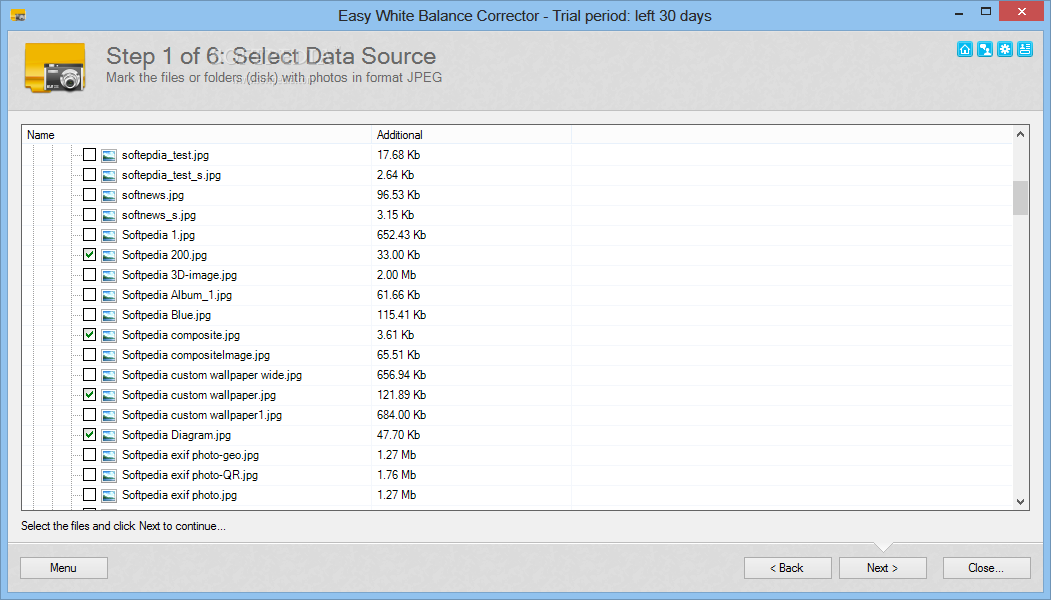Click the Close... button
1051x600 pixels.
point(987,568)
